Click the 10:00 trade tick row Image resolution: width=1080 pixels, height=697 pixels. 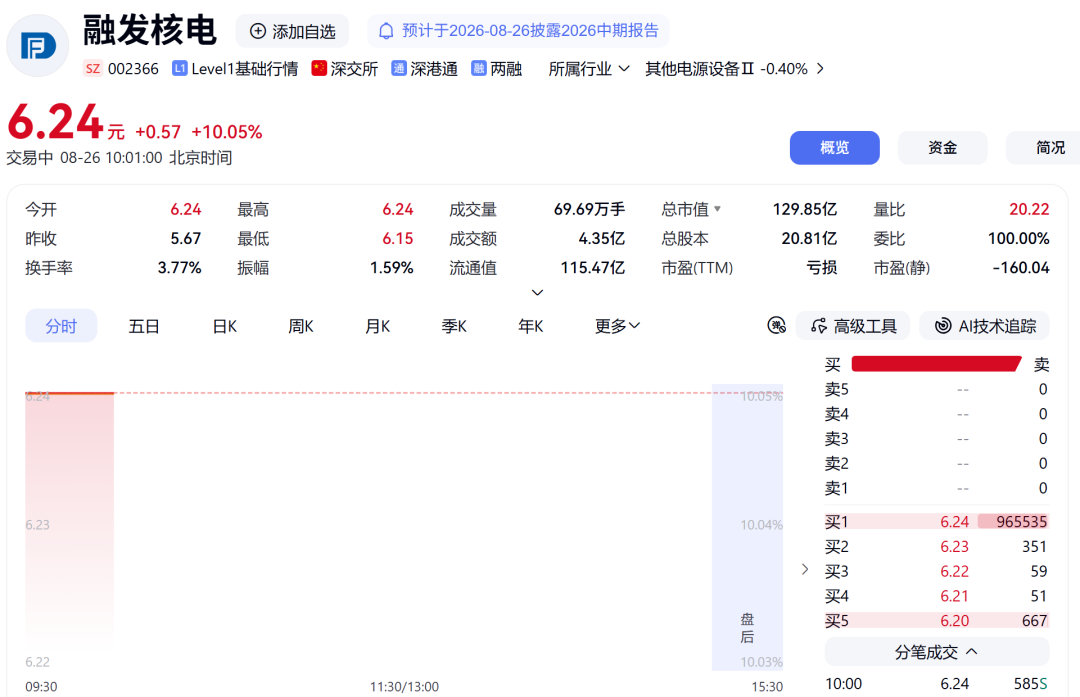[937, 684]
